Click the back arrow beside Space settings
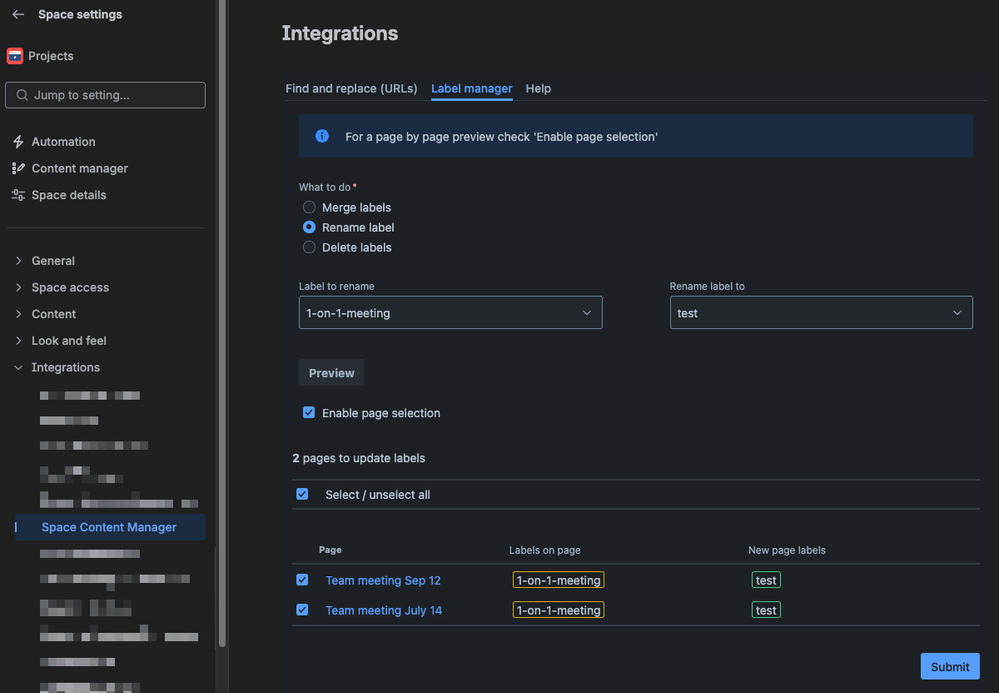 pos(18,15)
